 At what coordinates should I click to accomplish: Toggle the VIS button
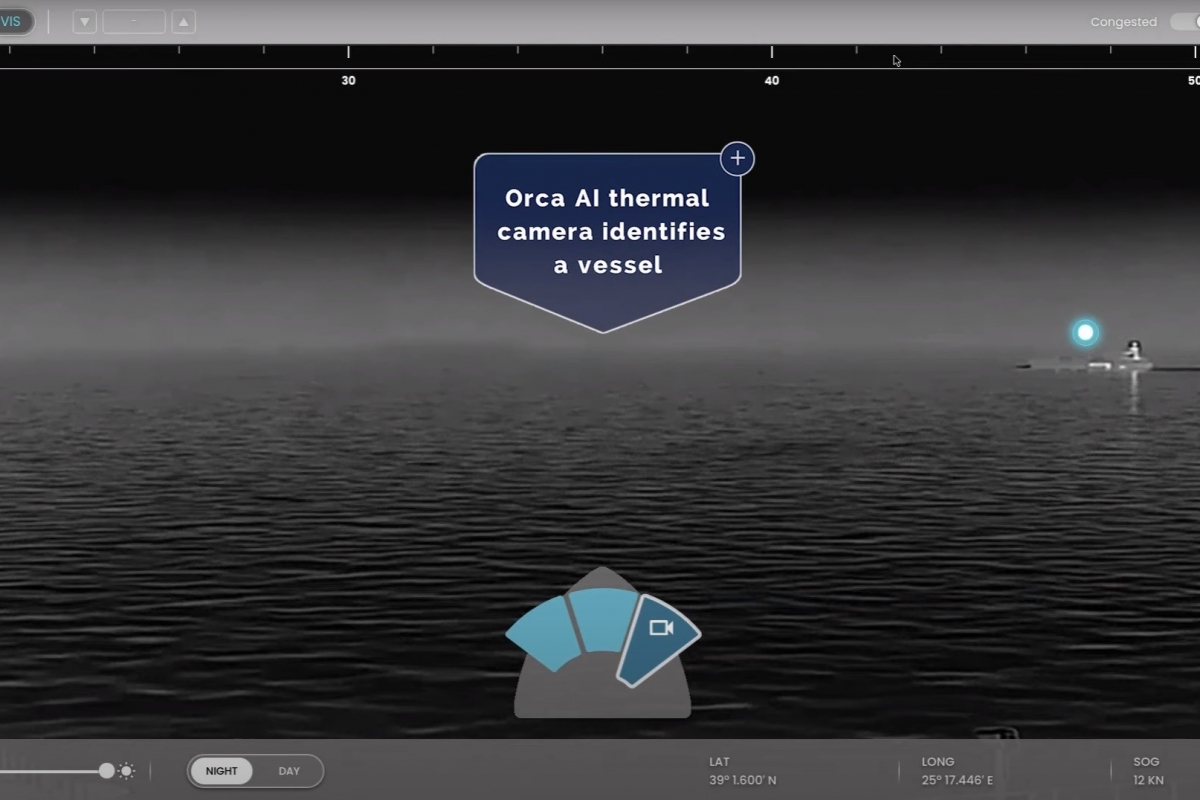click(14, 22)
